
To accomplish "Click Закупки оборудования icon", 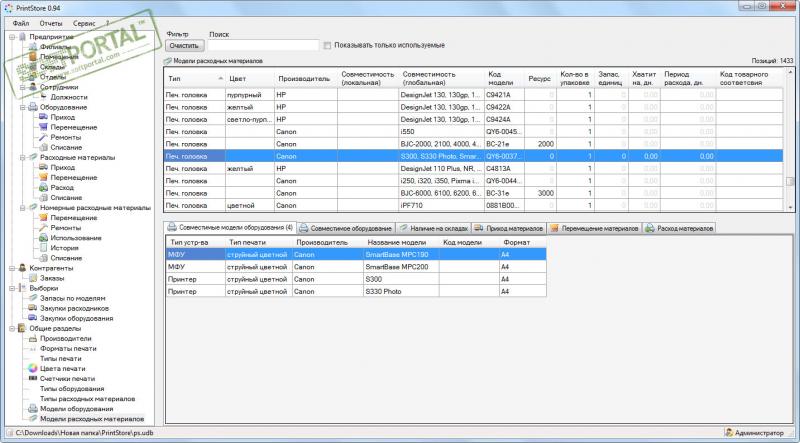I will click(33, 318).
